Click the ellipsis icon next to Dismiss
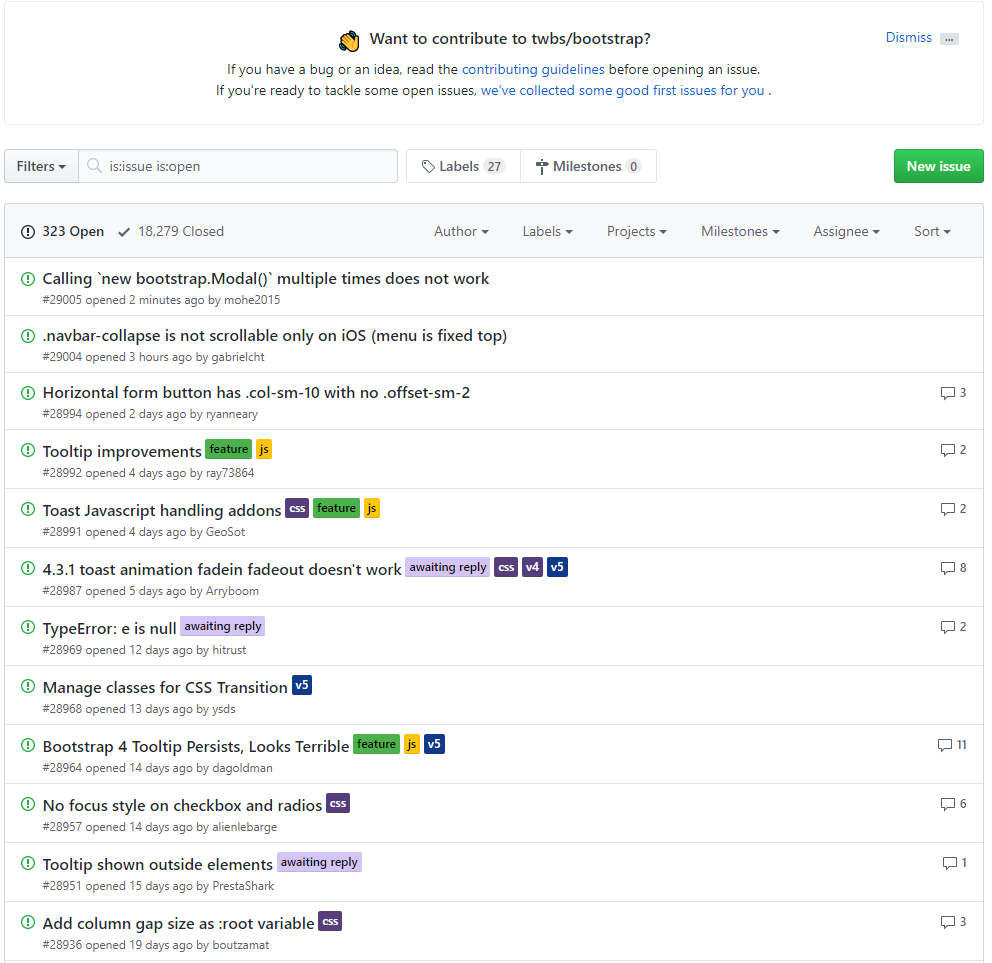This screenshot has height=963, width=992. point(949,39)
